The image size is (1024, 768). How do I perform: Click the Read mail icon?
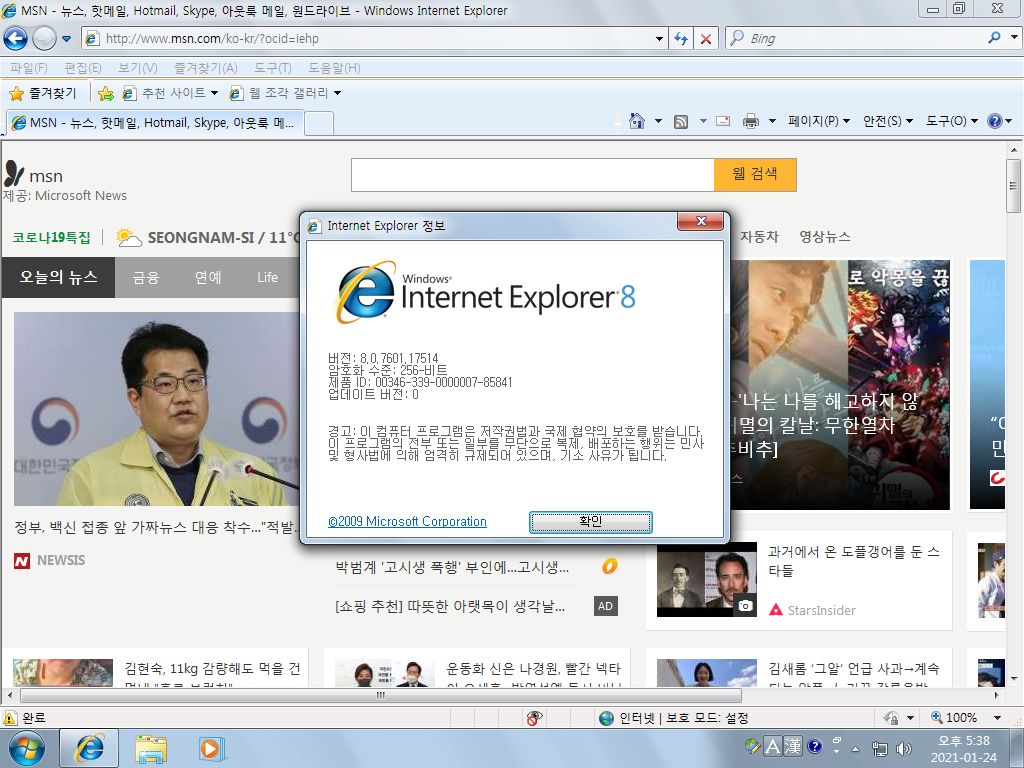click(x=723, y=121)
